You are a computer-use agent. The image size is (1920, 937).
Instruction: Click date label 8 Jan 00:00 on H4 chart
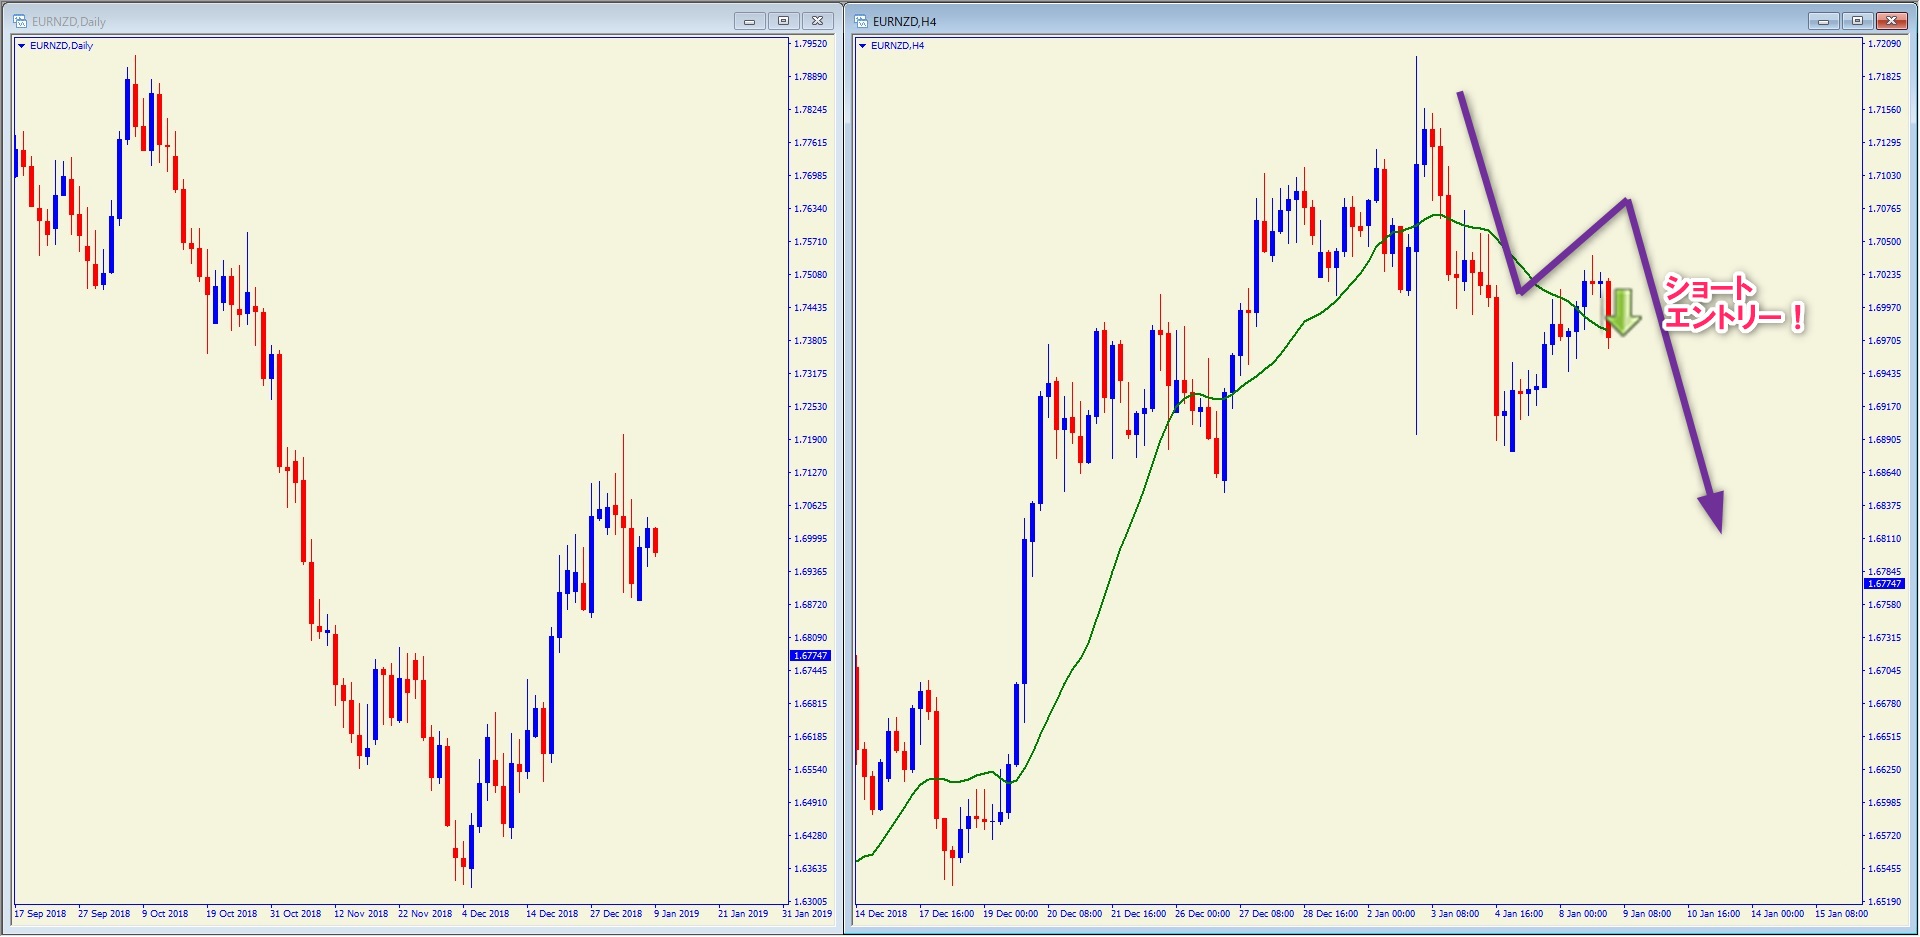(x=1583, y=914)
